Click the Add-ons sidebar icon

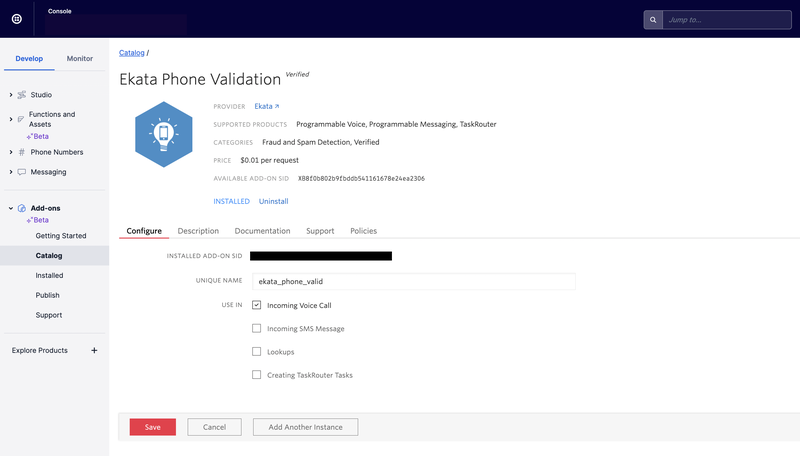tap(21, 208)
